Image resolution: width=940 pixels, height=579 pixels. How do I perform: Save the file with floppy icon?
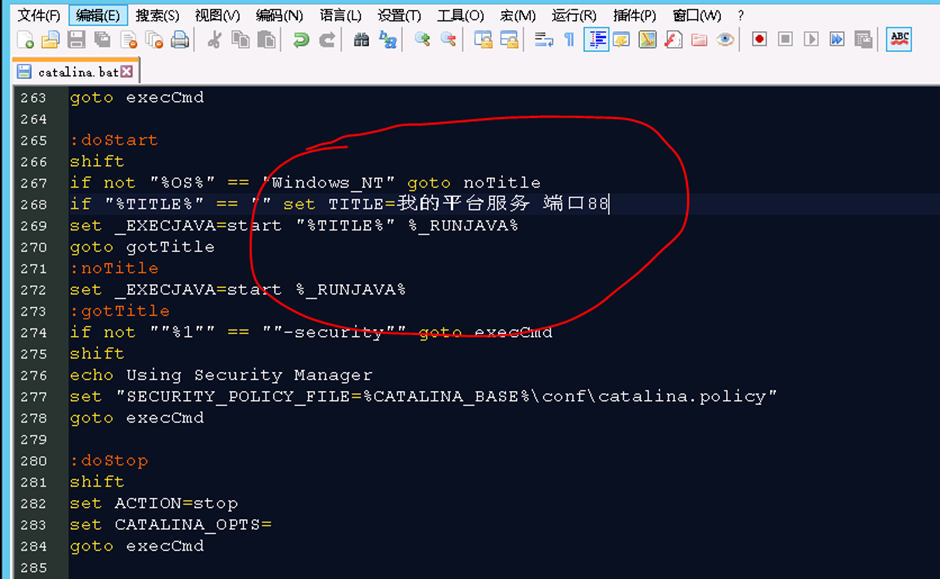(x=76, y=40)
